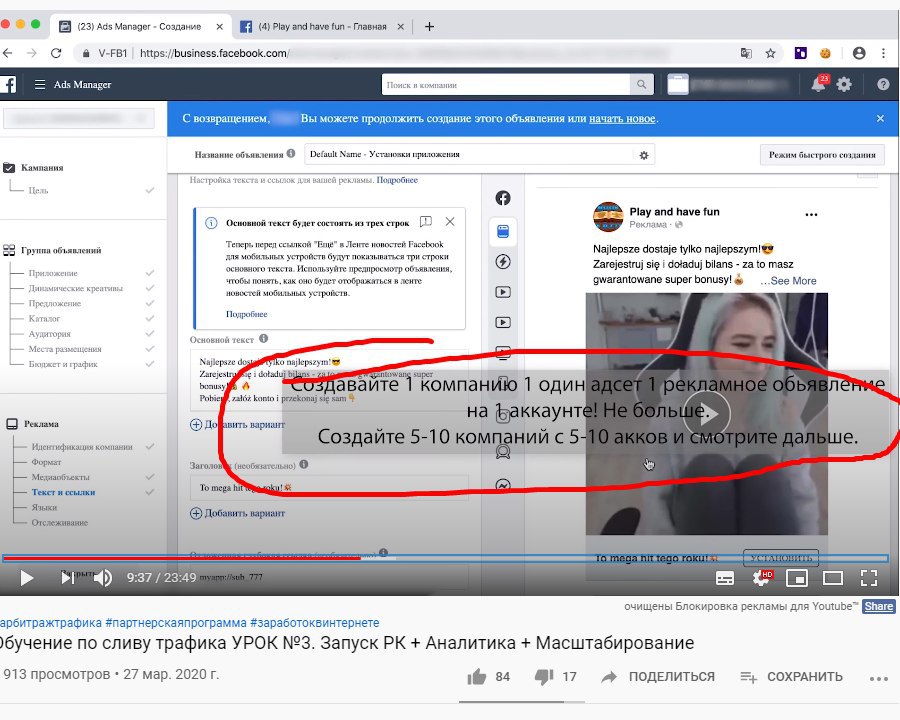Click Добавить вариант under Заголовок

(x=238, y=513)
